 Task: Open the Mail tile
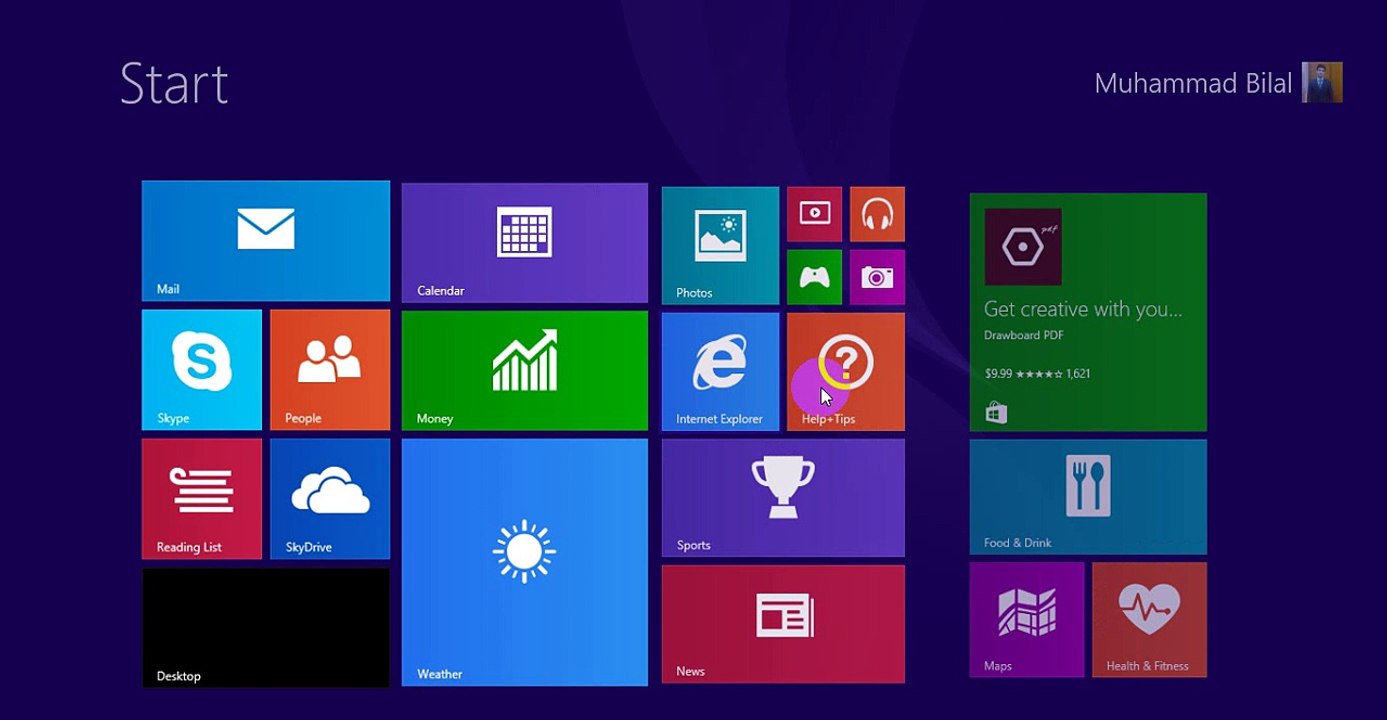coord(265,241)
